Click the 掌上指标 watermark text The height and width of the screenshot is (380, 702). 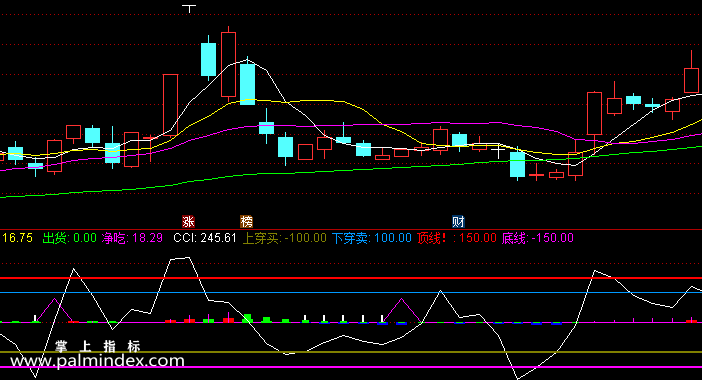coord(98,346)
